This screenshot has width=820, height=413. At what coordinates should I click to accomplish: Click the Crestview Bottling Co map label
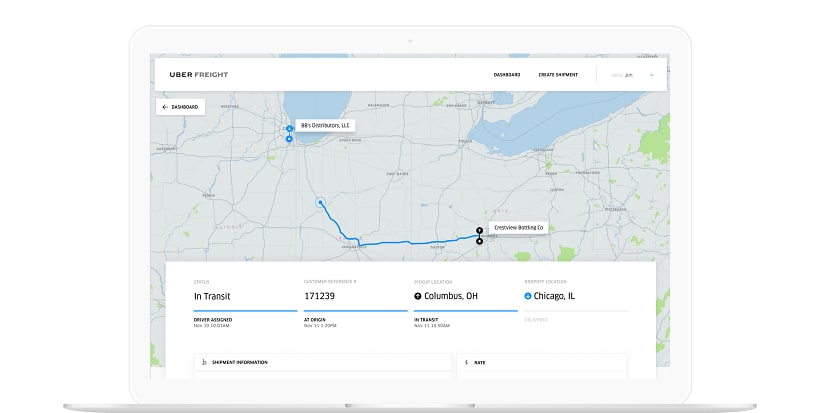518,228
